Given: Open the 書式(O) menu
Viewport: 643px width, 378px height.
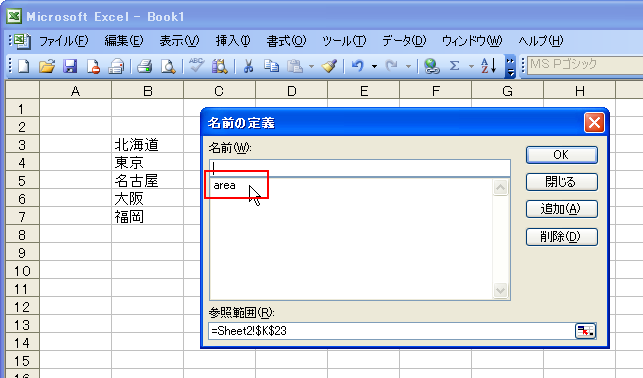Looking at the screenshot, I should [286, 41].
